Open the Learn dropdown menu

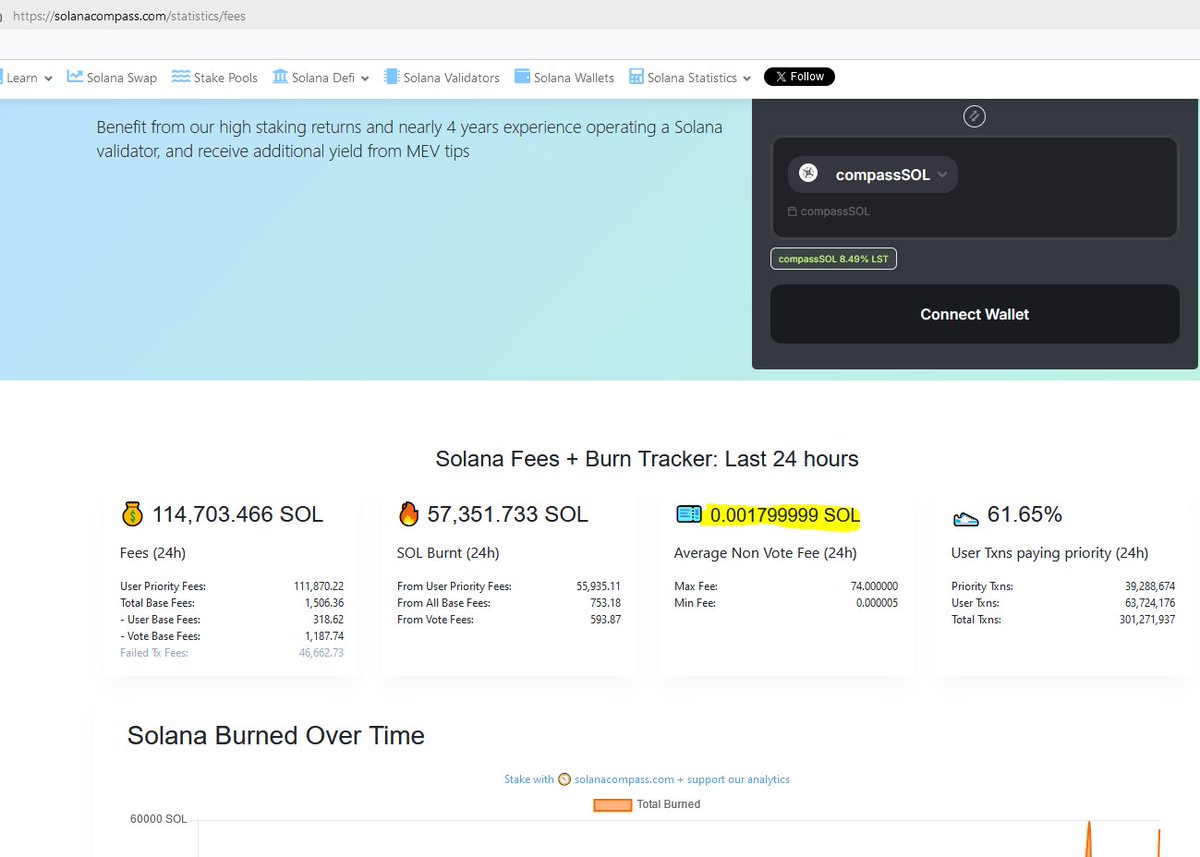pyautogui.click(x=29, y=77)
